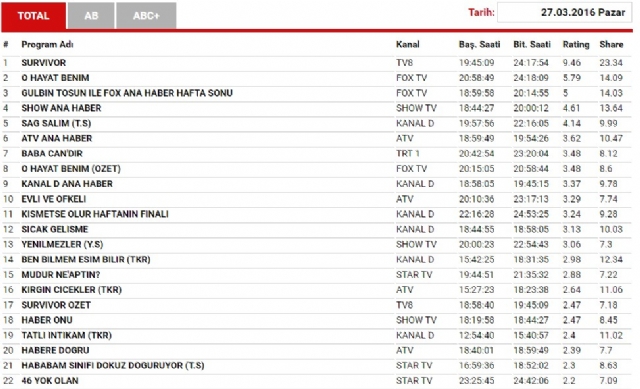Image resolution: width=640 pixels, height=389 pixels.
Task: Click BEN BILMEM ESIM BILIR (TKR)
Action: (x=86, y=259)
